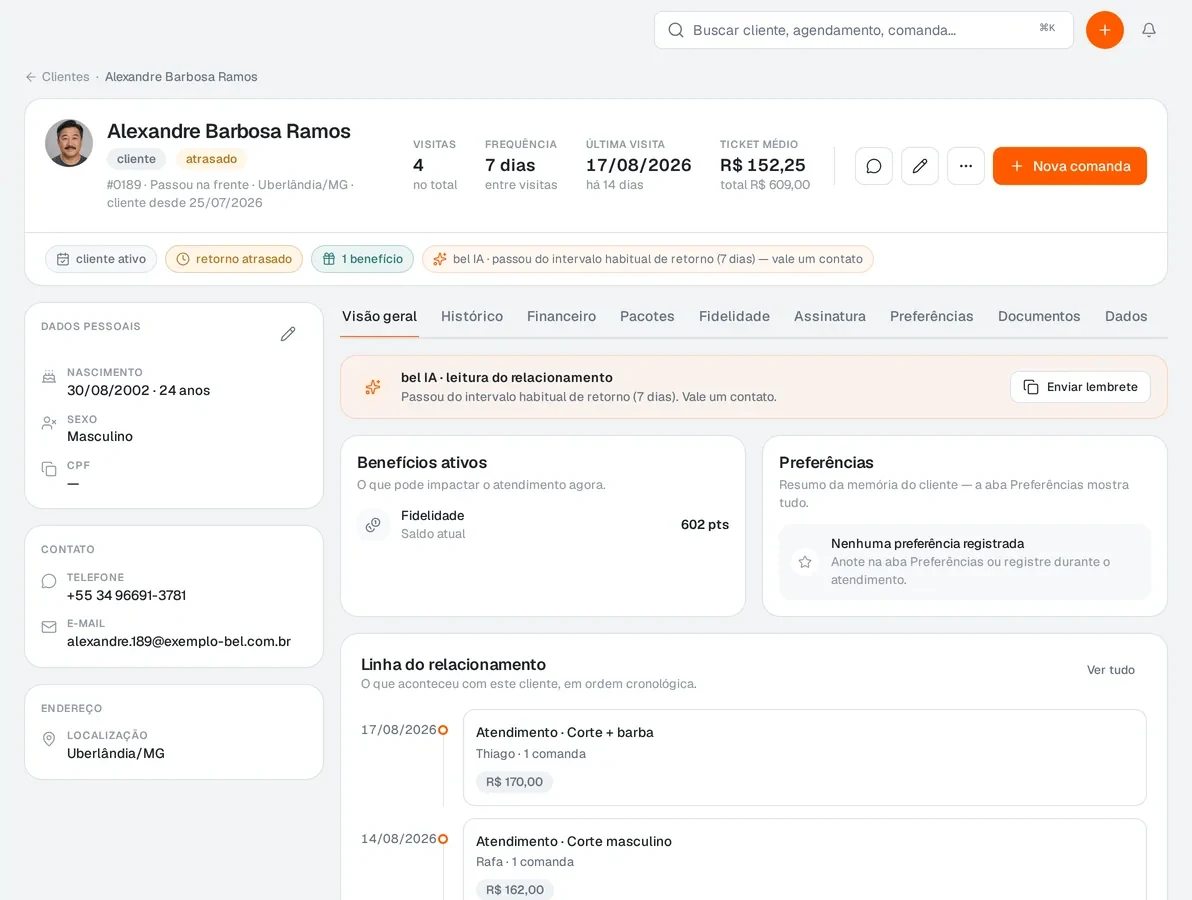Screen dimensions: 1192x900
Task: Switch to the Pacotes tab
Action: tap(647, 316)
